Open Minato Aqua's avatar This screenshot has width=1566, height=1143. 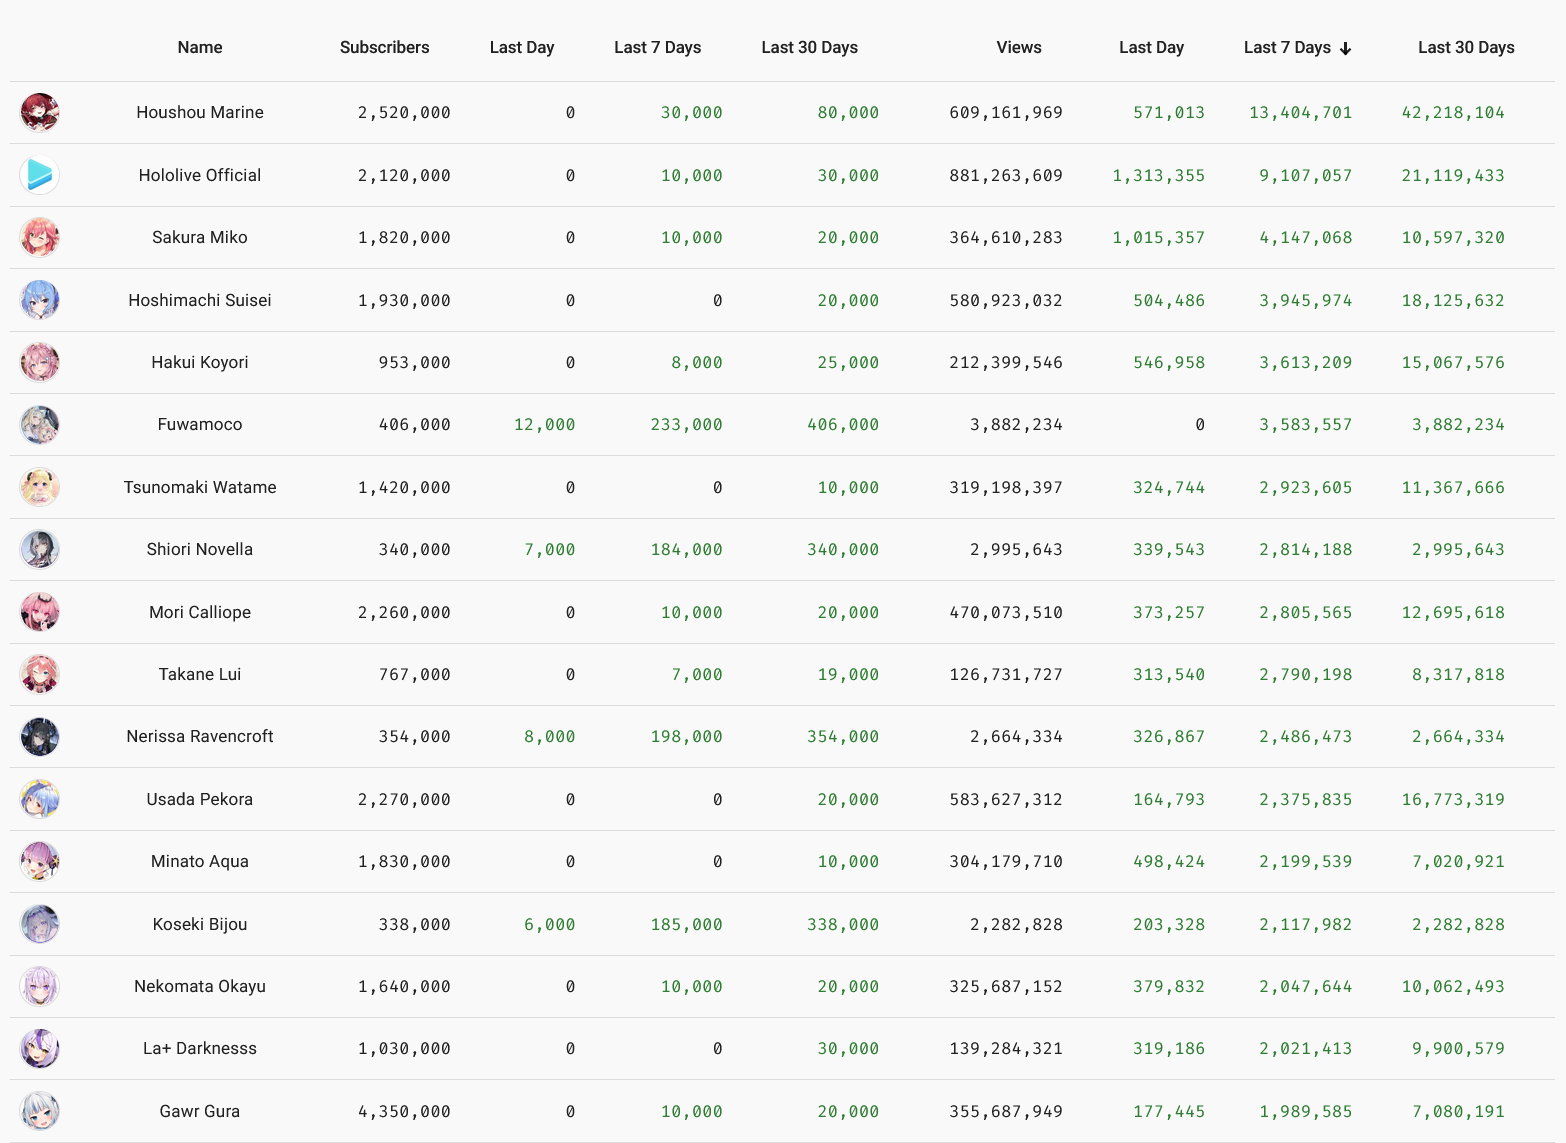tap(40, 861)
